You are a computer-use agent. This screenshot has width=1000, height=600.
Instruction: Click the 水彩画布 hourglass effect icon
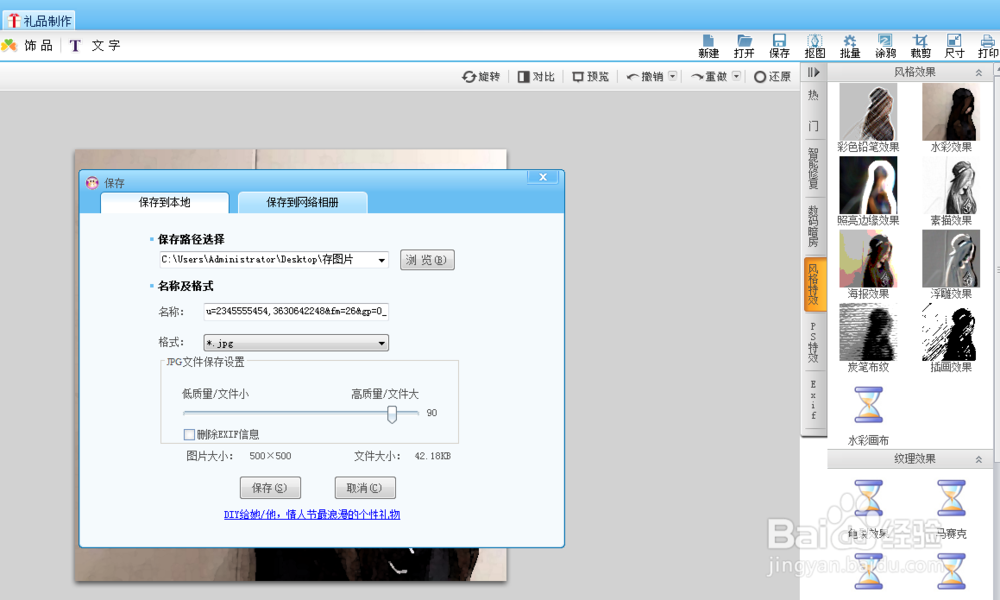point(868,406)
